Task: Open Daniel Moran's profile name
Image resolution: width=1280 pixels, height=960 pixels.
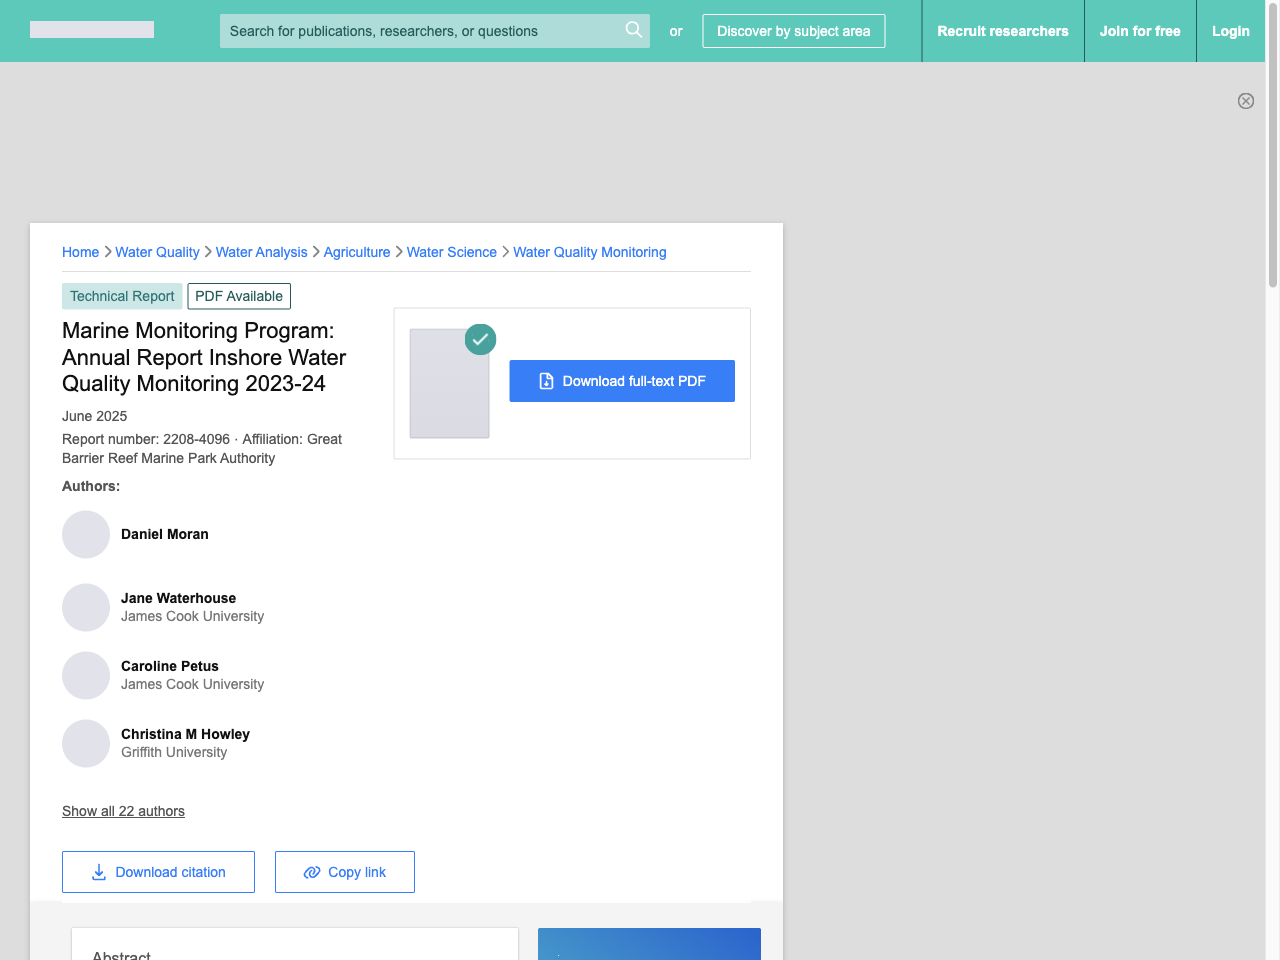Action: pyautogui.click(x=165, y=534)
